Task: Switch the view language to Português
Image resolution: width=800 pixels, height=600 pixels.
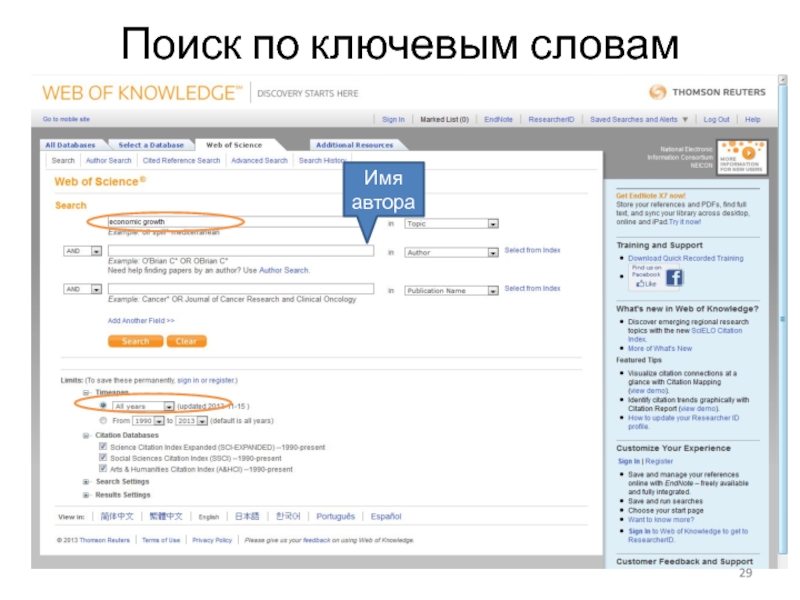Action: tap(335, 516)
